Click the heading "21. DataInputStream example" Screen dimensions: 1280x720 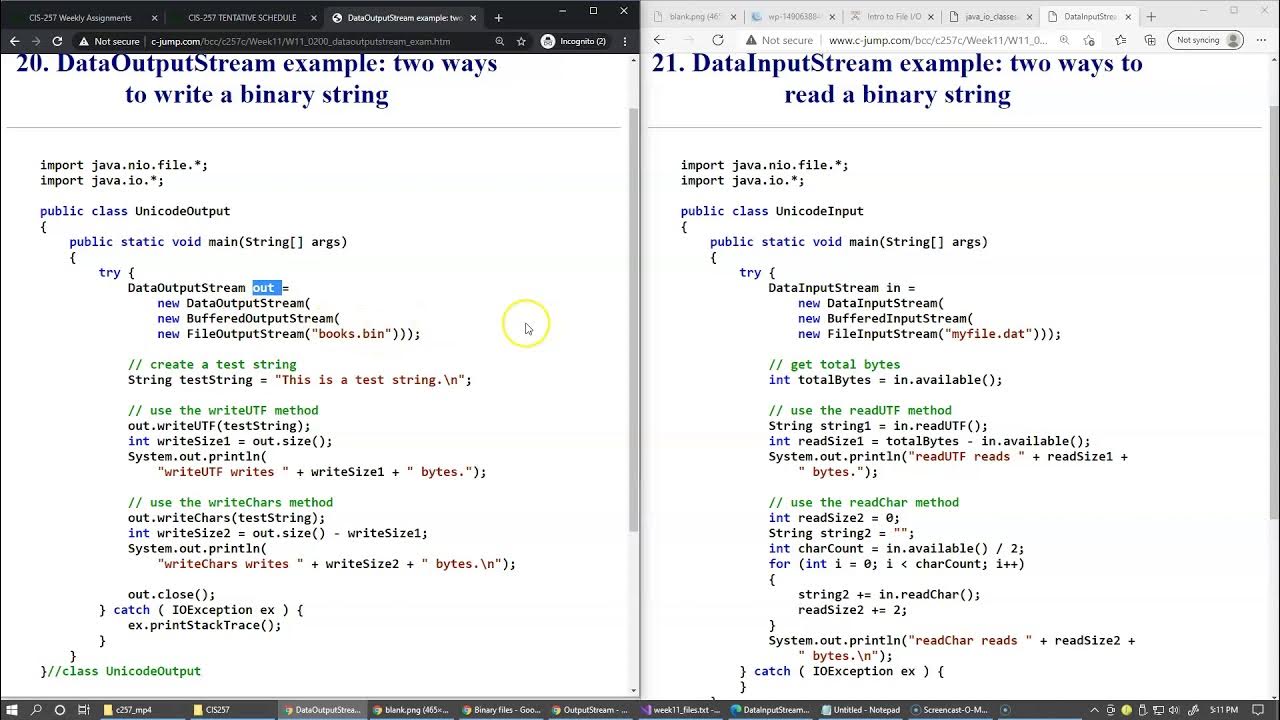pyautogui.click(x=897, y=78)
